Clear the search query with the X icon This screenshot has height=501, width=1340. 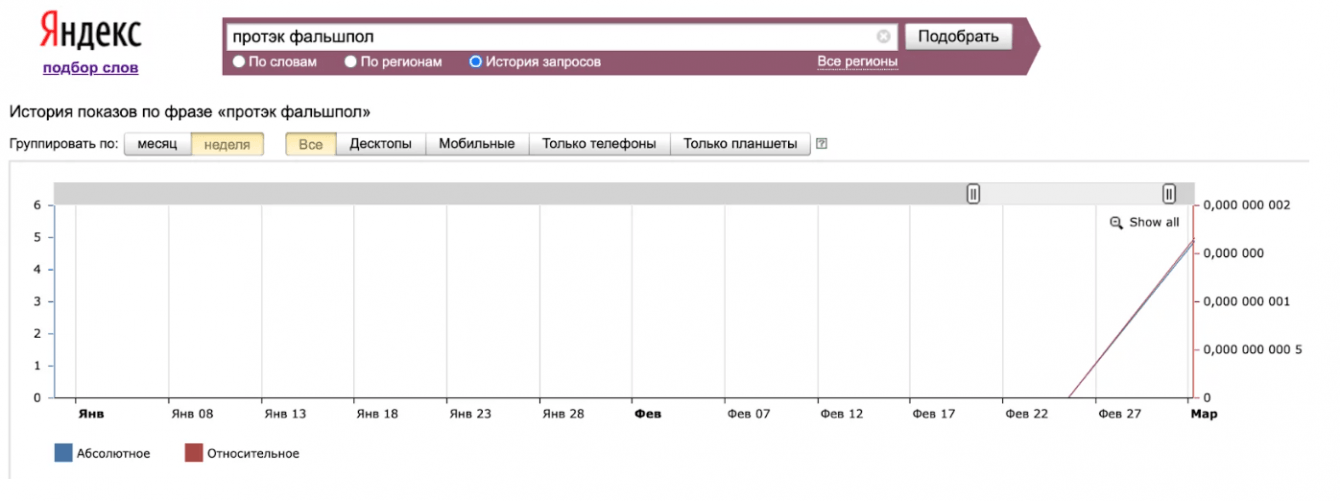(x=883, y=37)
